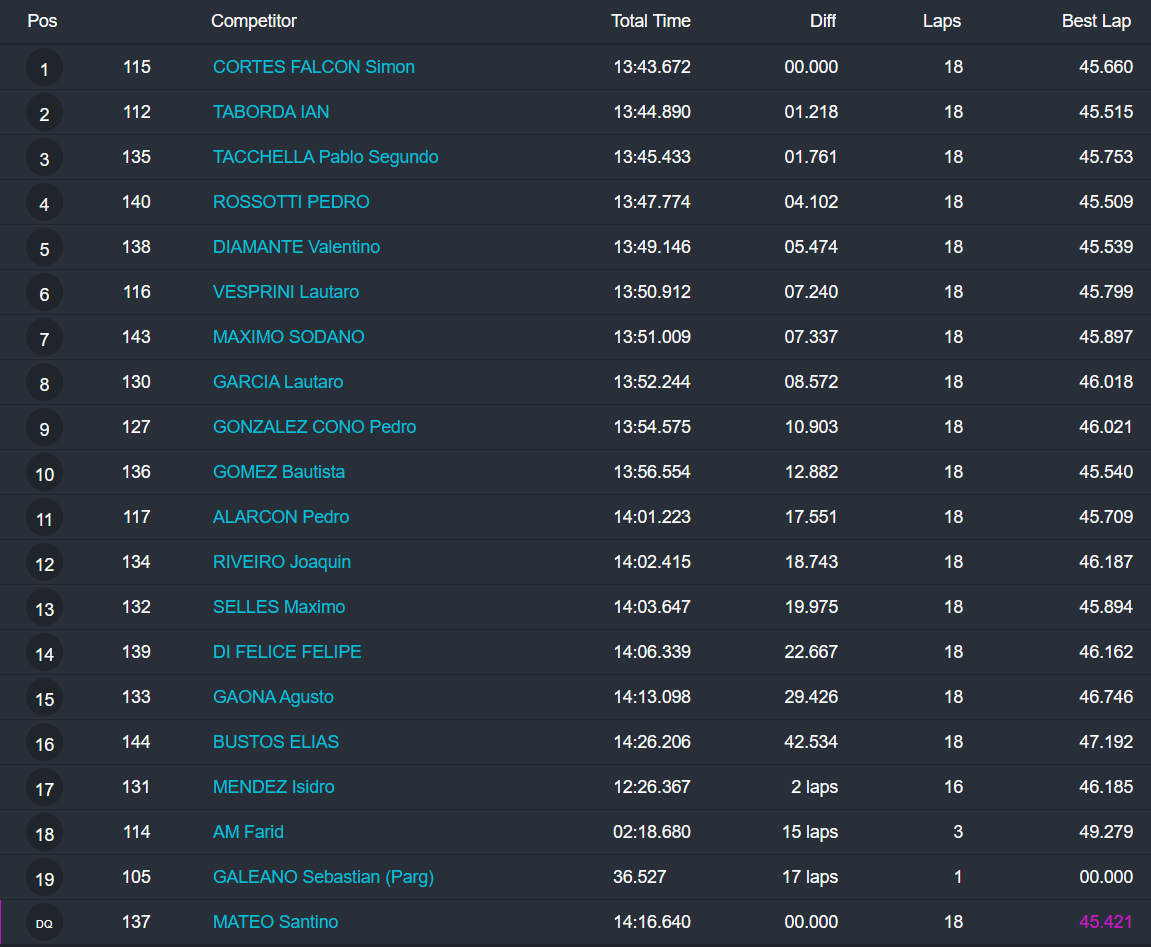Screen dimensions: 1151x947
Task: Open GONZALEZ CONO Pedro's entry
Action: [314, 427]
